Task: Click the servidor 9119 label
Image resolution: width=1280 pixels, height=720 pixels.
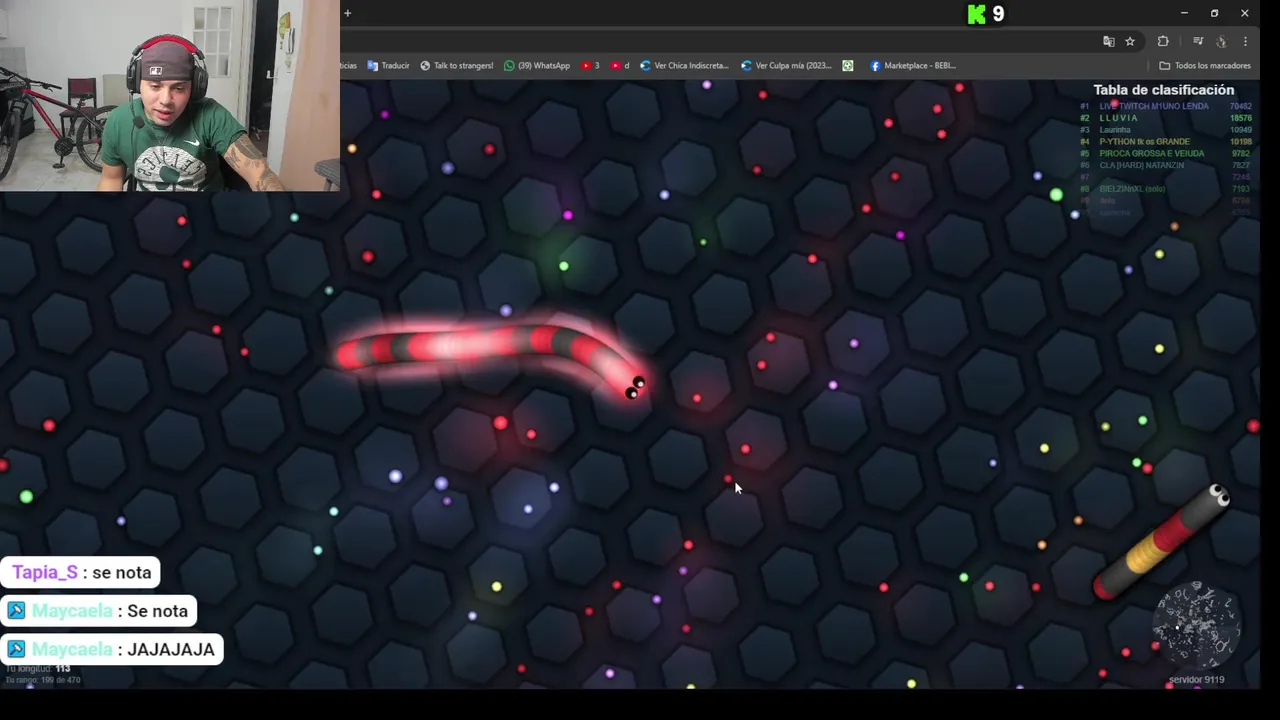Action: coord(1196,680)
